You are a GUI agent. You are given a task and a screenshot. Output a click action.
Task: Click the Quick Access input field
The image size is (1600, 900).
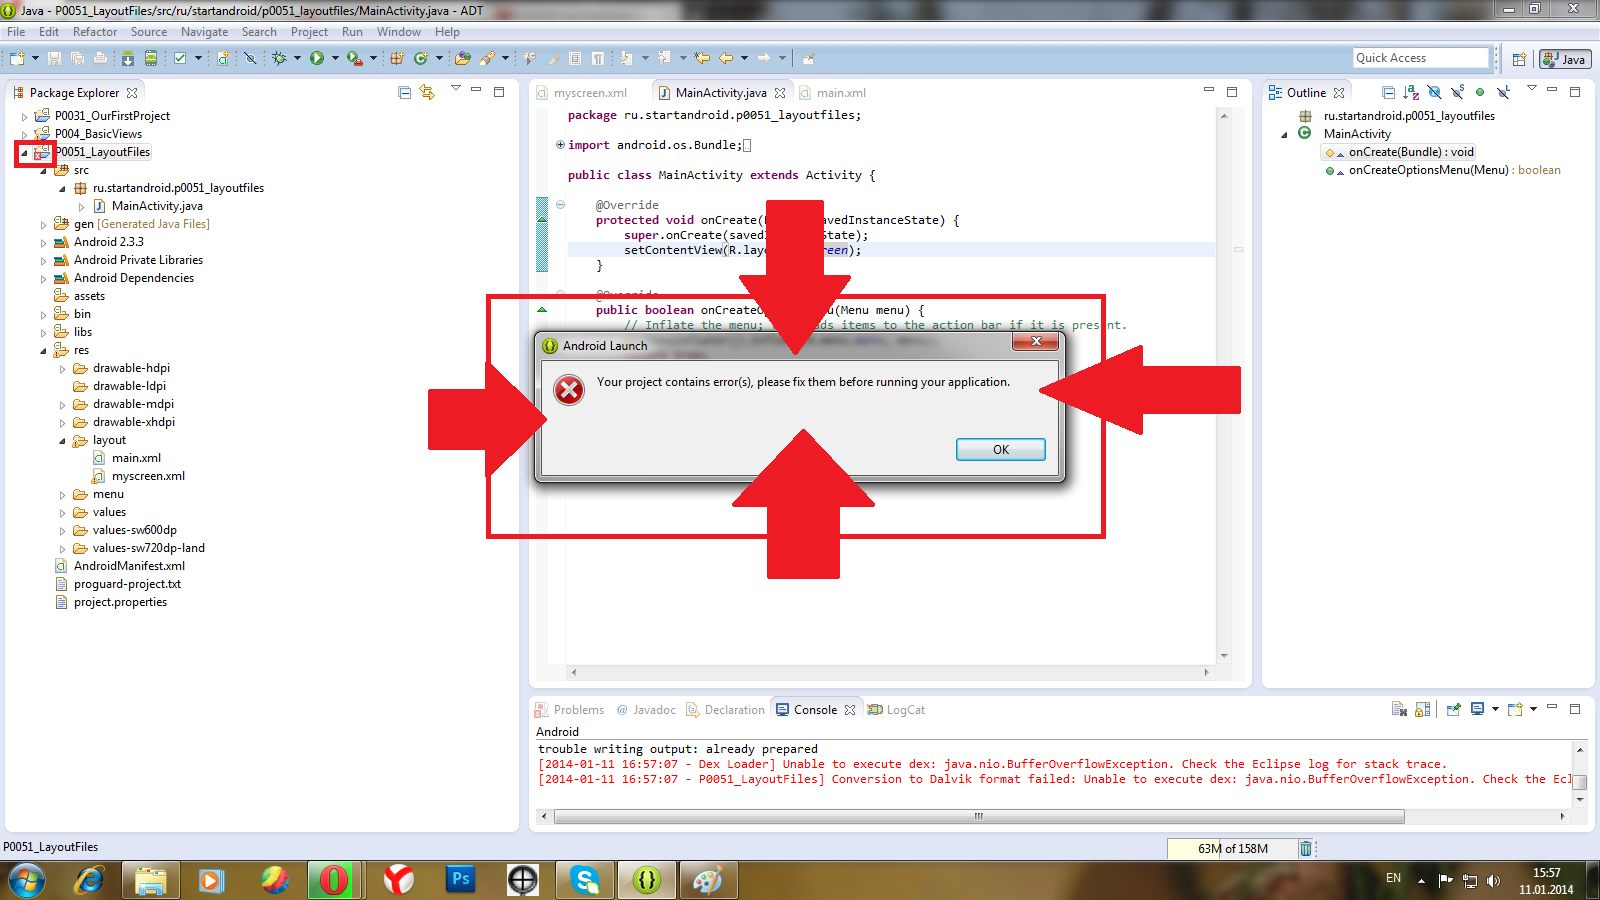[1421, 58]
